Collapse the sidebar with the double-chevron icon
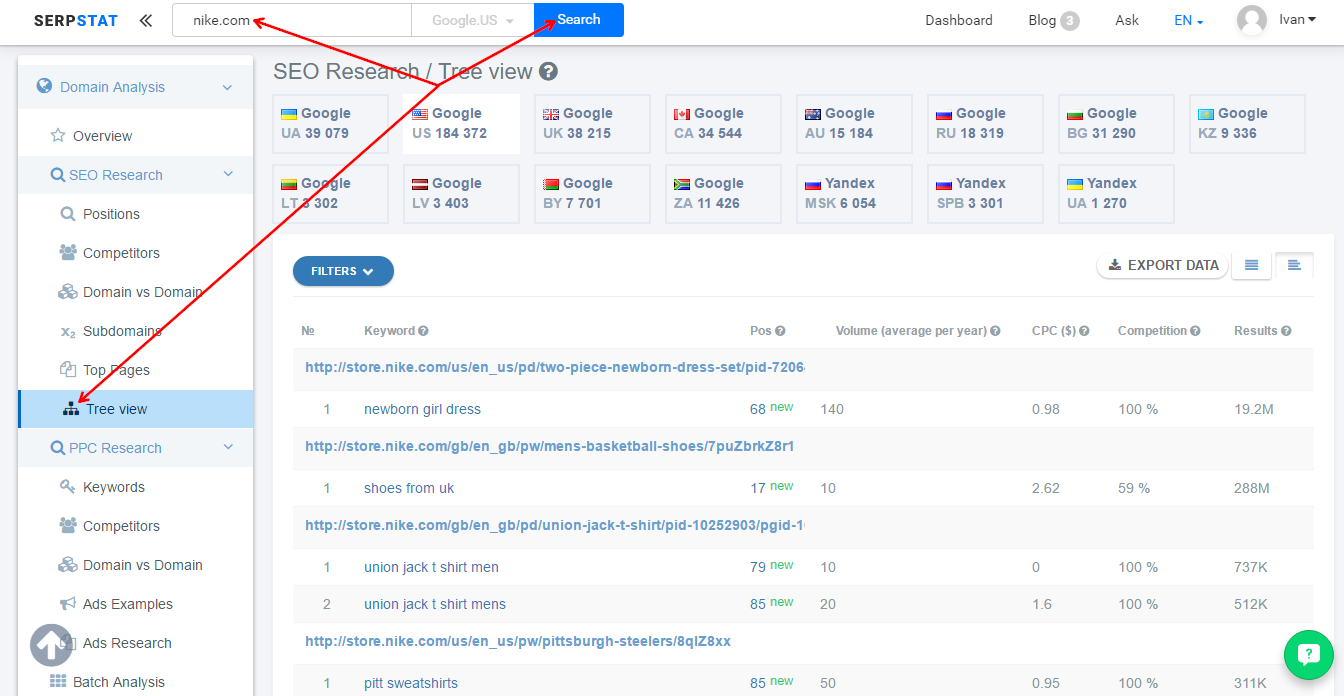 coord(146,20)
